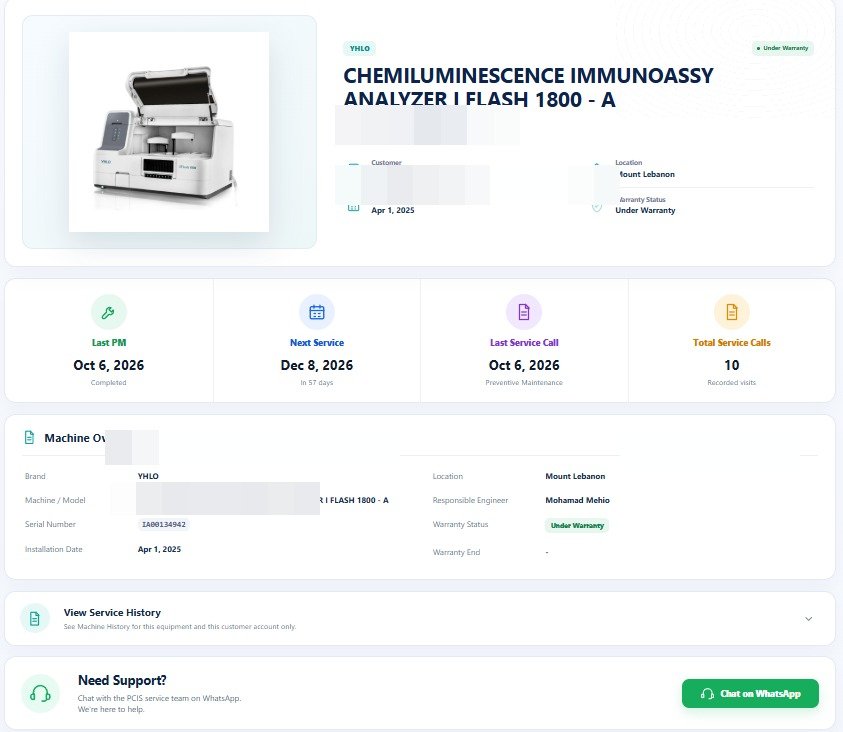
Task: Click the Last Service Call date Oct 6, 2026
Action: tap(524, 365)
